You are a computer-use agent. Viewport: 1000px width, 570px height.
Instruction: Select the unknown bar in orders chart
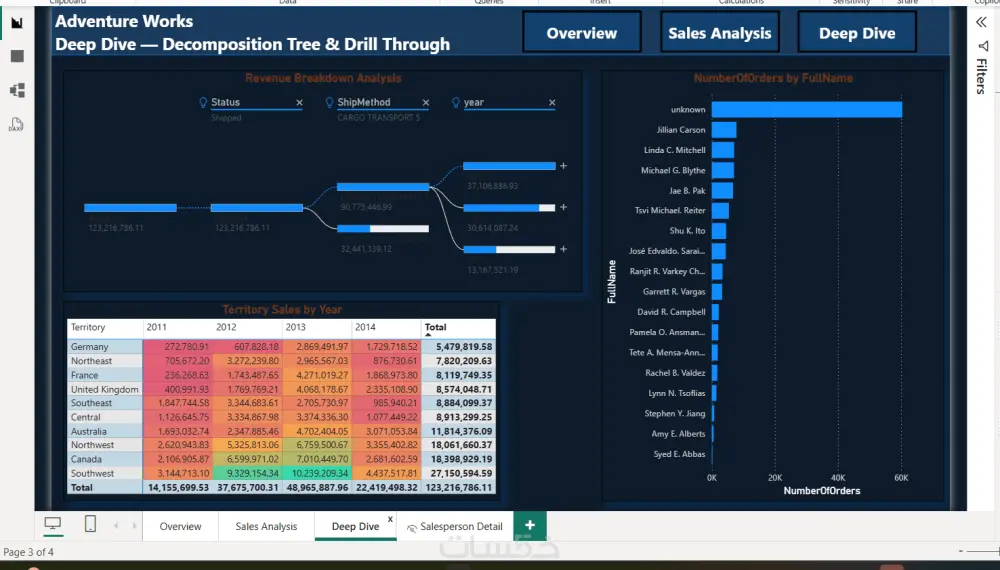pyautogui.click(x=807, y=110)
